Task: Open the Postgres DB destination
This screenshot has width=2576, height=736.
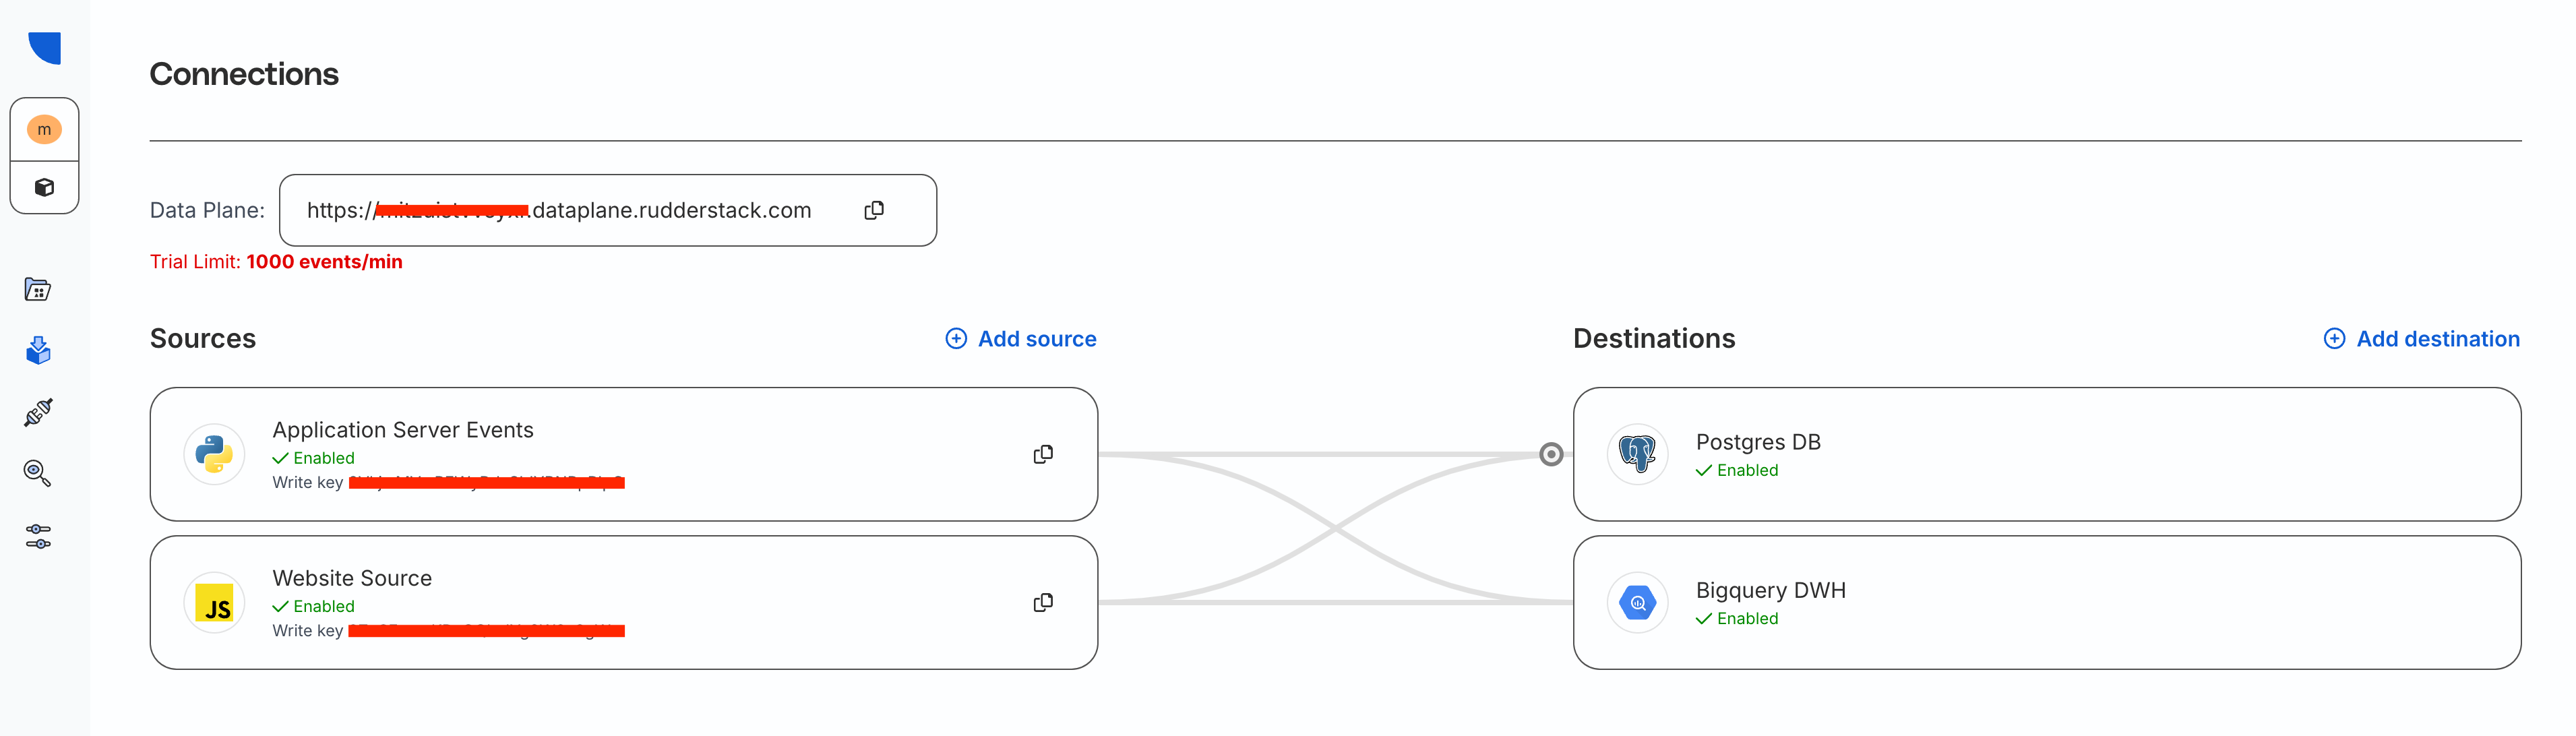Action: tap(1758, 442)
